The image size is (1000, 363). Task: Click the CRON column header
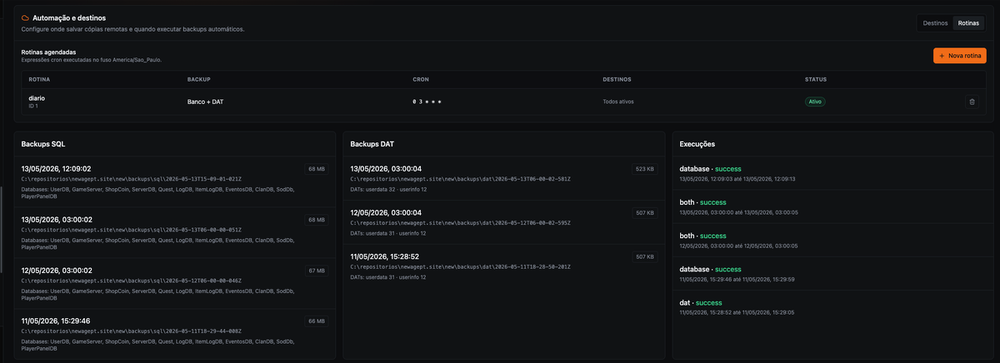point(420,80)
